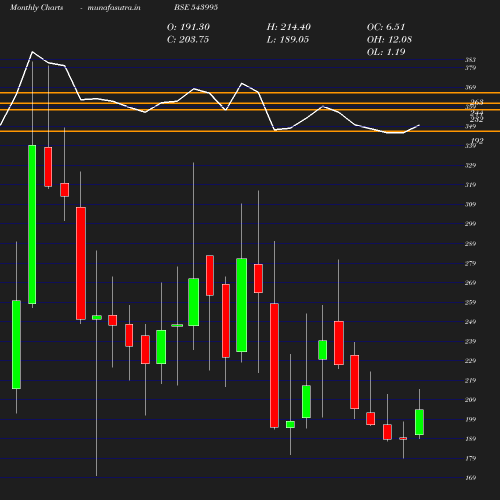
Task: Click the "OC: 6.51" reading
Action: (386, 27)
